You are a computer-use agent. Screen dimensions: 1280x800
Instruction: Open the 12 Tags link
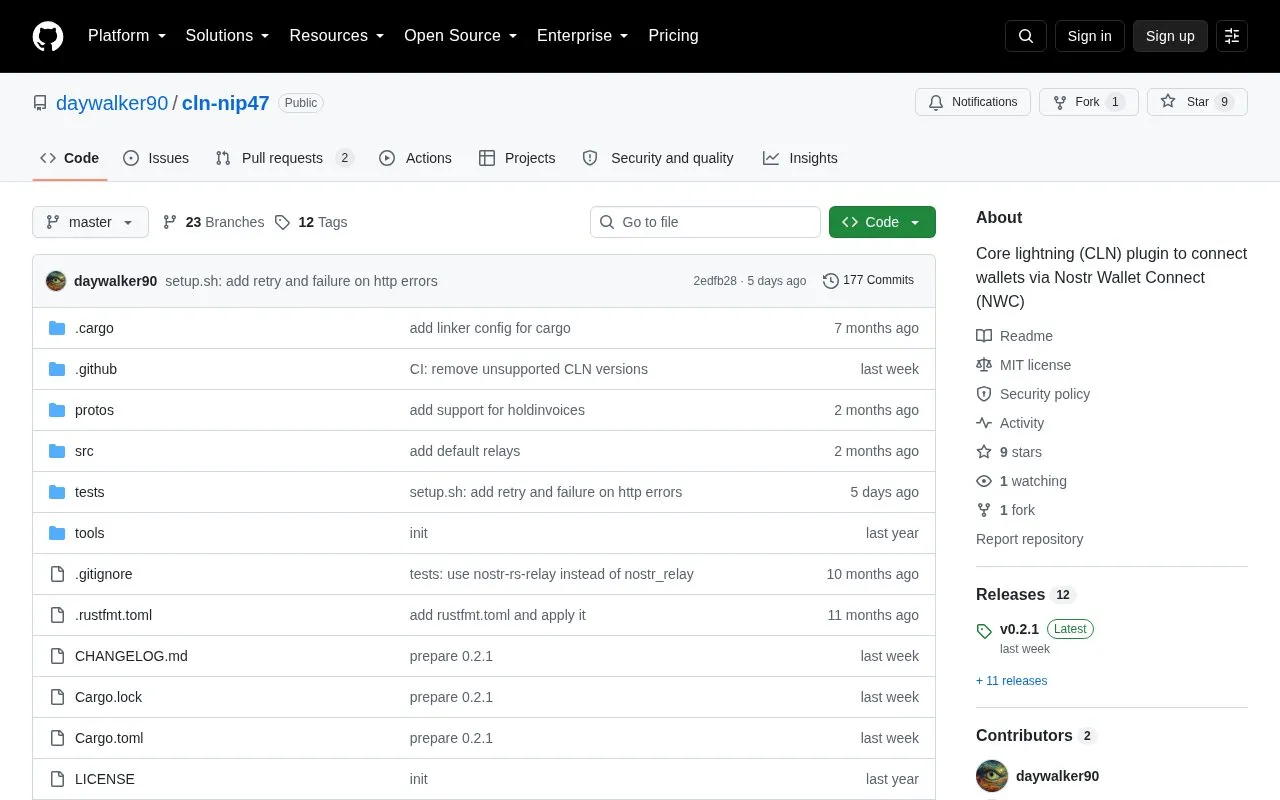point(311,222)
